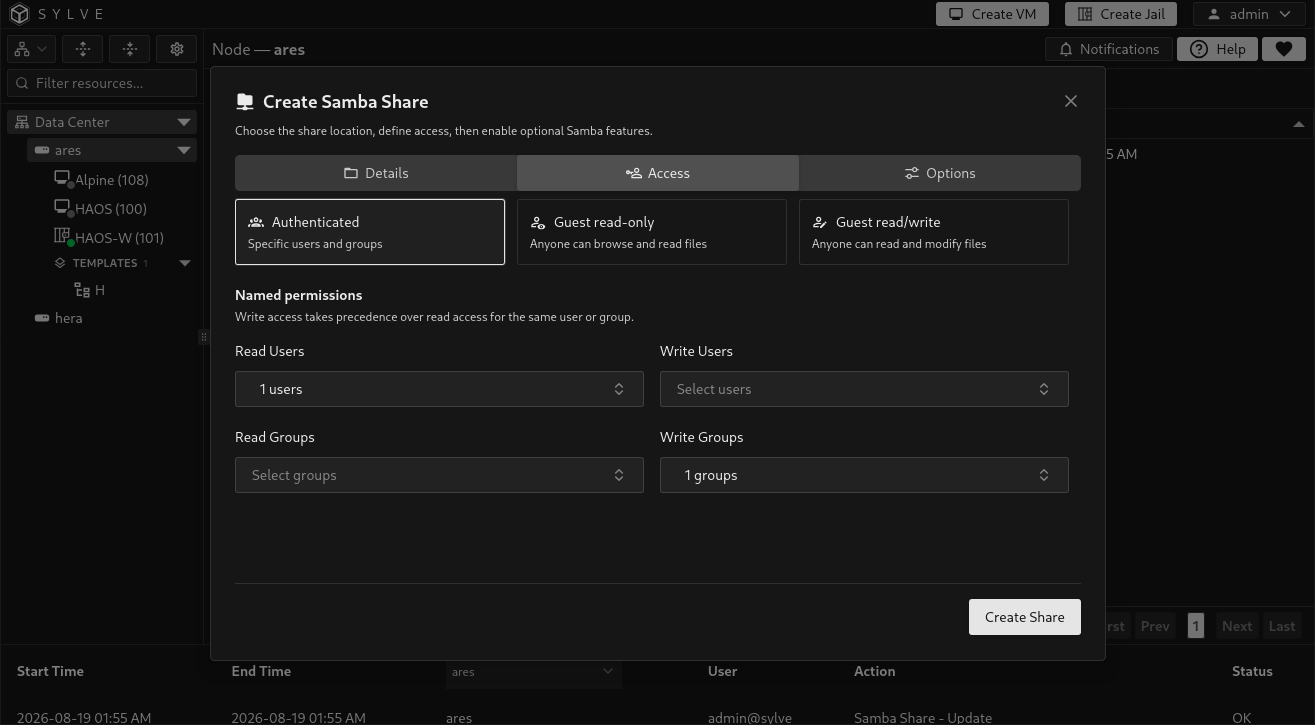Open the tree view mode dropdown icon
This screenshot has height=725, width=1315.
[x=32, y=49]
